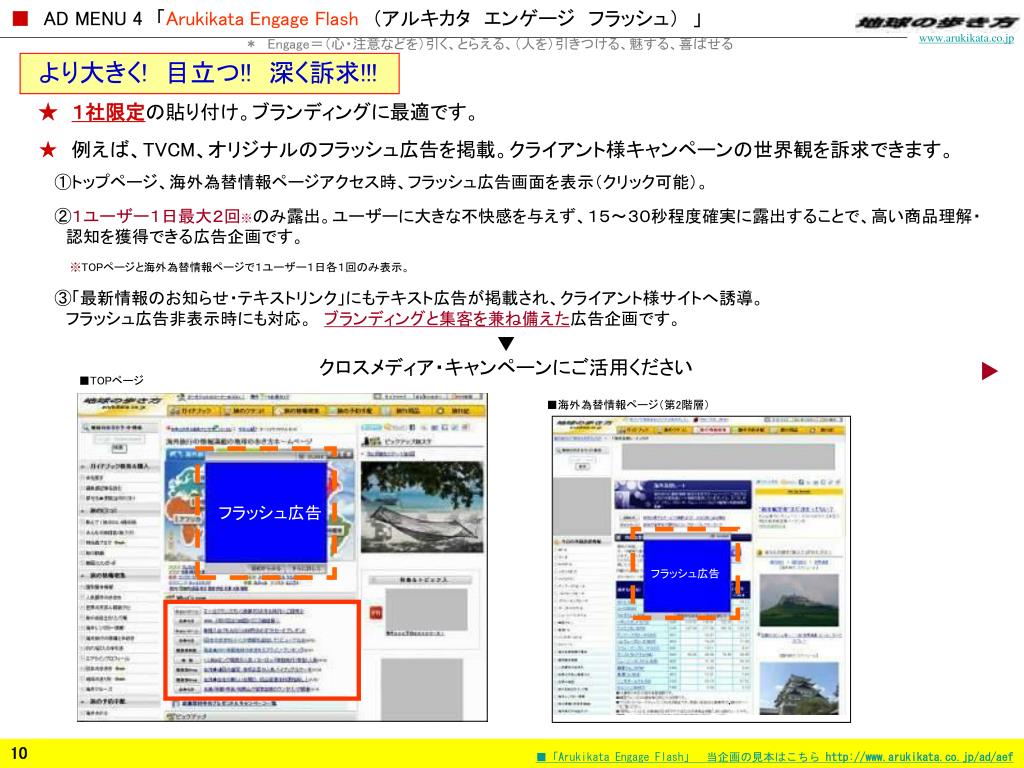Click the line starting ①トップページ、海外為替情報ページ
The height and width of the screenshot is (768, 1024).
tap(381, 182)
